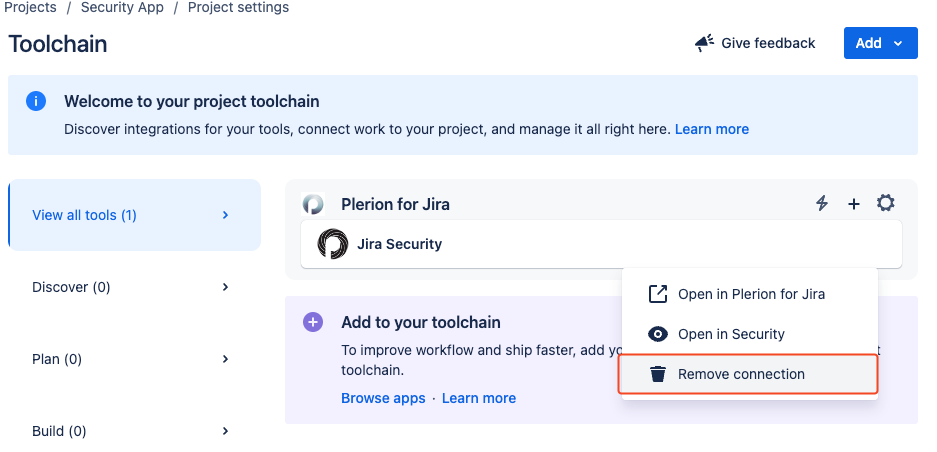The height and width of the screenshot is (452, 937).
Task: Click the eye icon next to Open in Security
Action: [x=658, y=334]
